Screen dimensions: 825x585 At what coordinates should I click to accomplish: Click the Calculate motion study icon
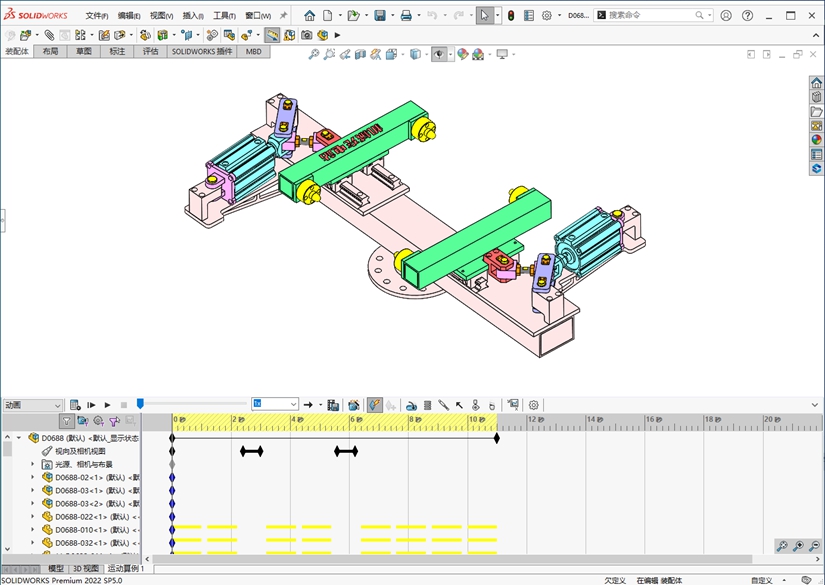pos(75,405)
